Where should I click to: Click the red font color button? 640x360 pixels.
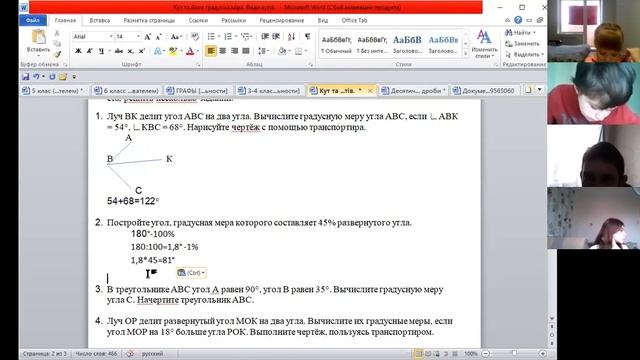tap(190, 51)
